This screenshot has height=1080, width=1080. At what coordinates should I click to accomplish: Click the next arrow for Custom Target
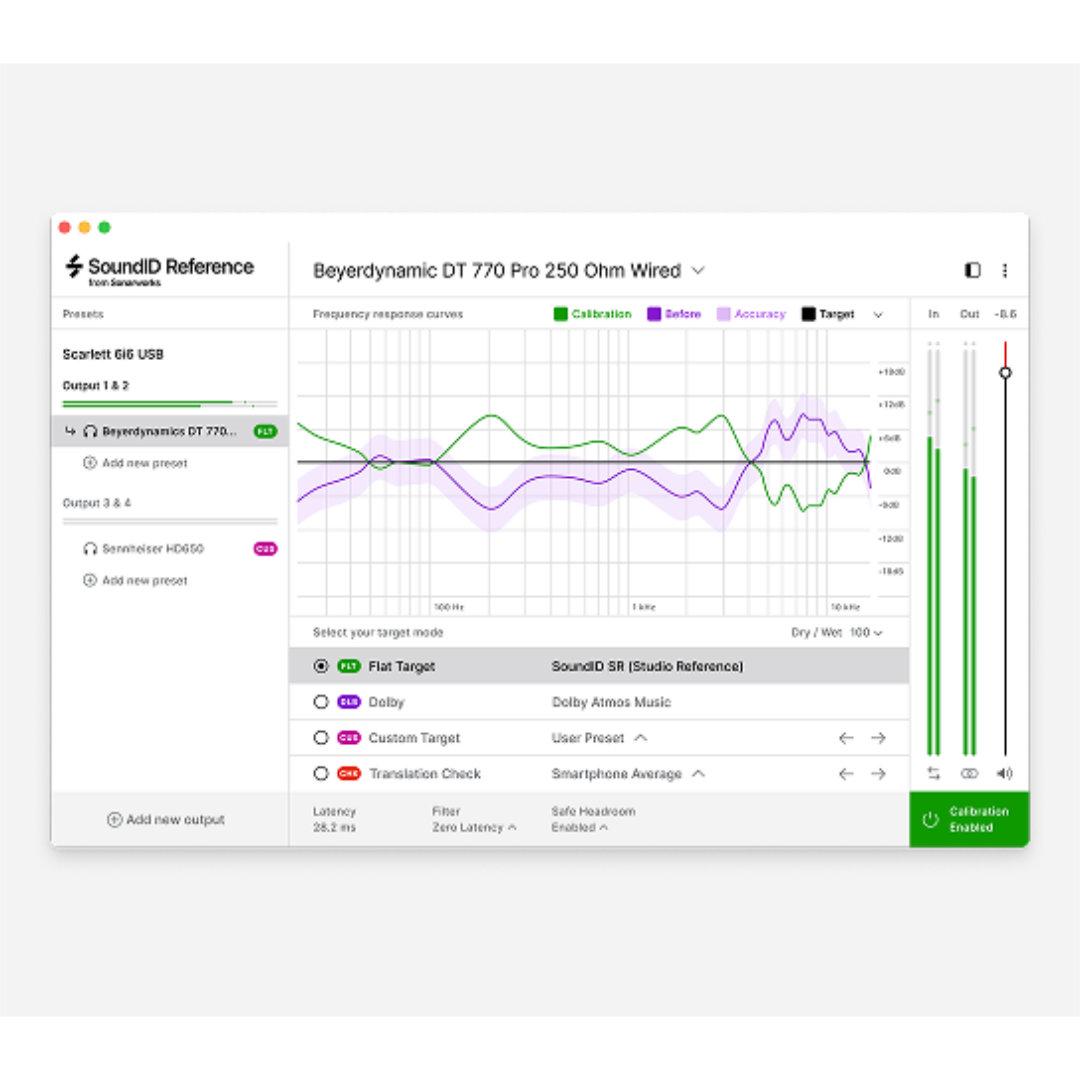tap(878, 738)
